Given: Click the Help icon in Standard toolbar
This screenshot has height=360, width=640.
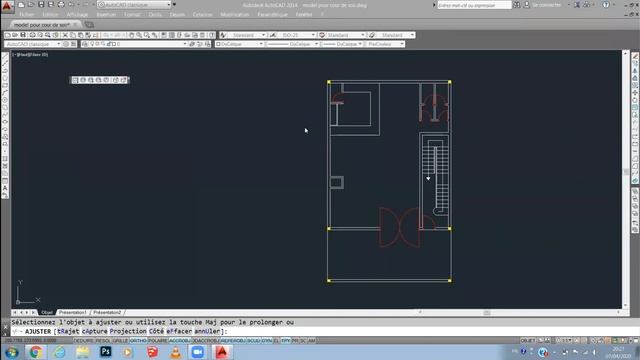Looking at the screenshot, I should click(x=211, y=35).
